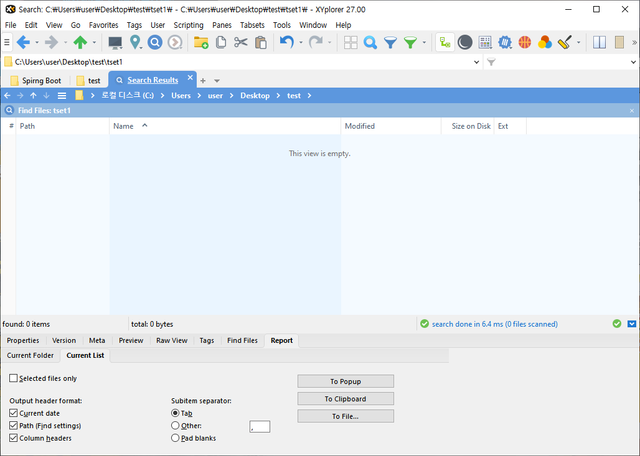Click the 'To File...' button

coord(345,416)
